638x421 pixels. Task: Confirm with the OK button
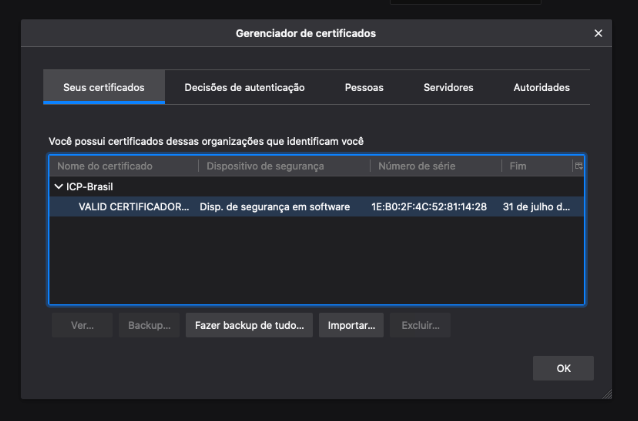pyautogui.click(x=563, y=369)
